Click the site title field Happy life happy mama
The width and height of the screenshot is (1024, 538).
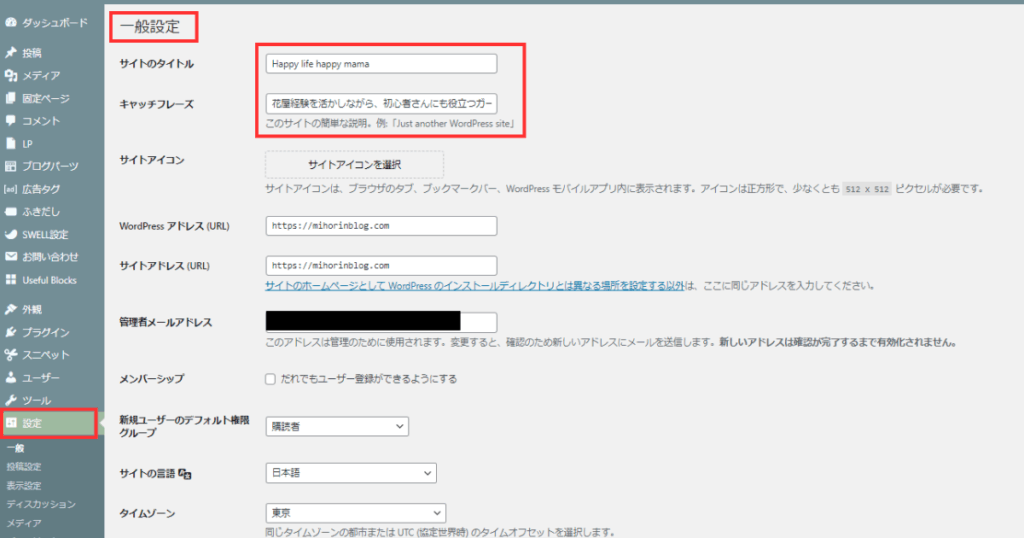[381, 63]
